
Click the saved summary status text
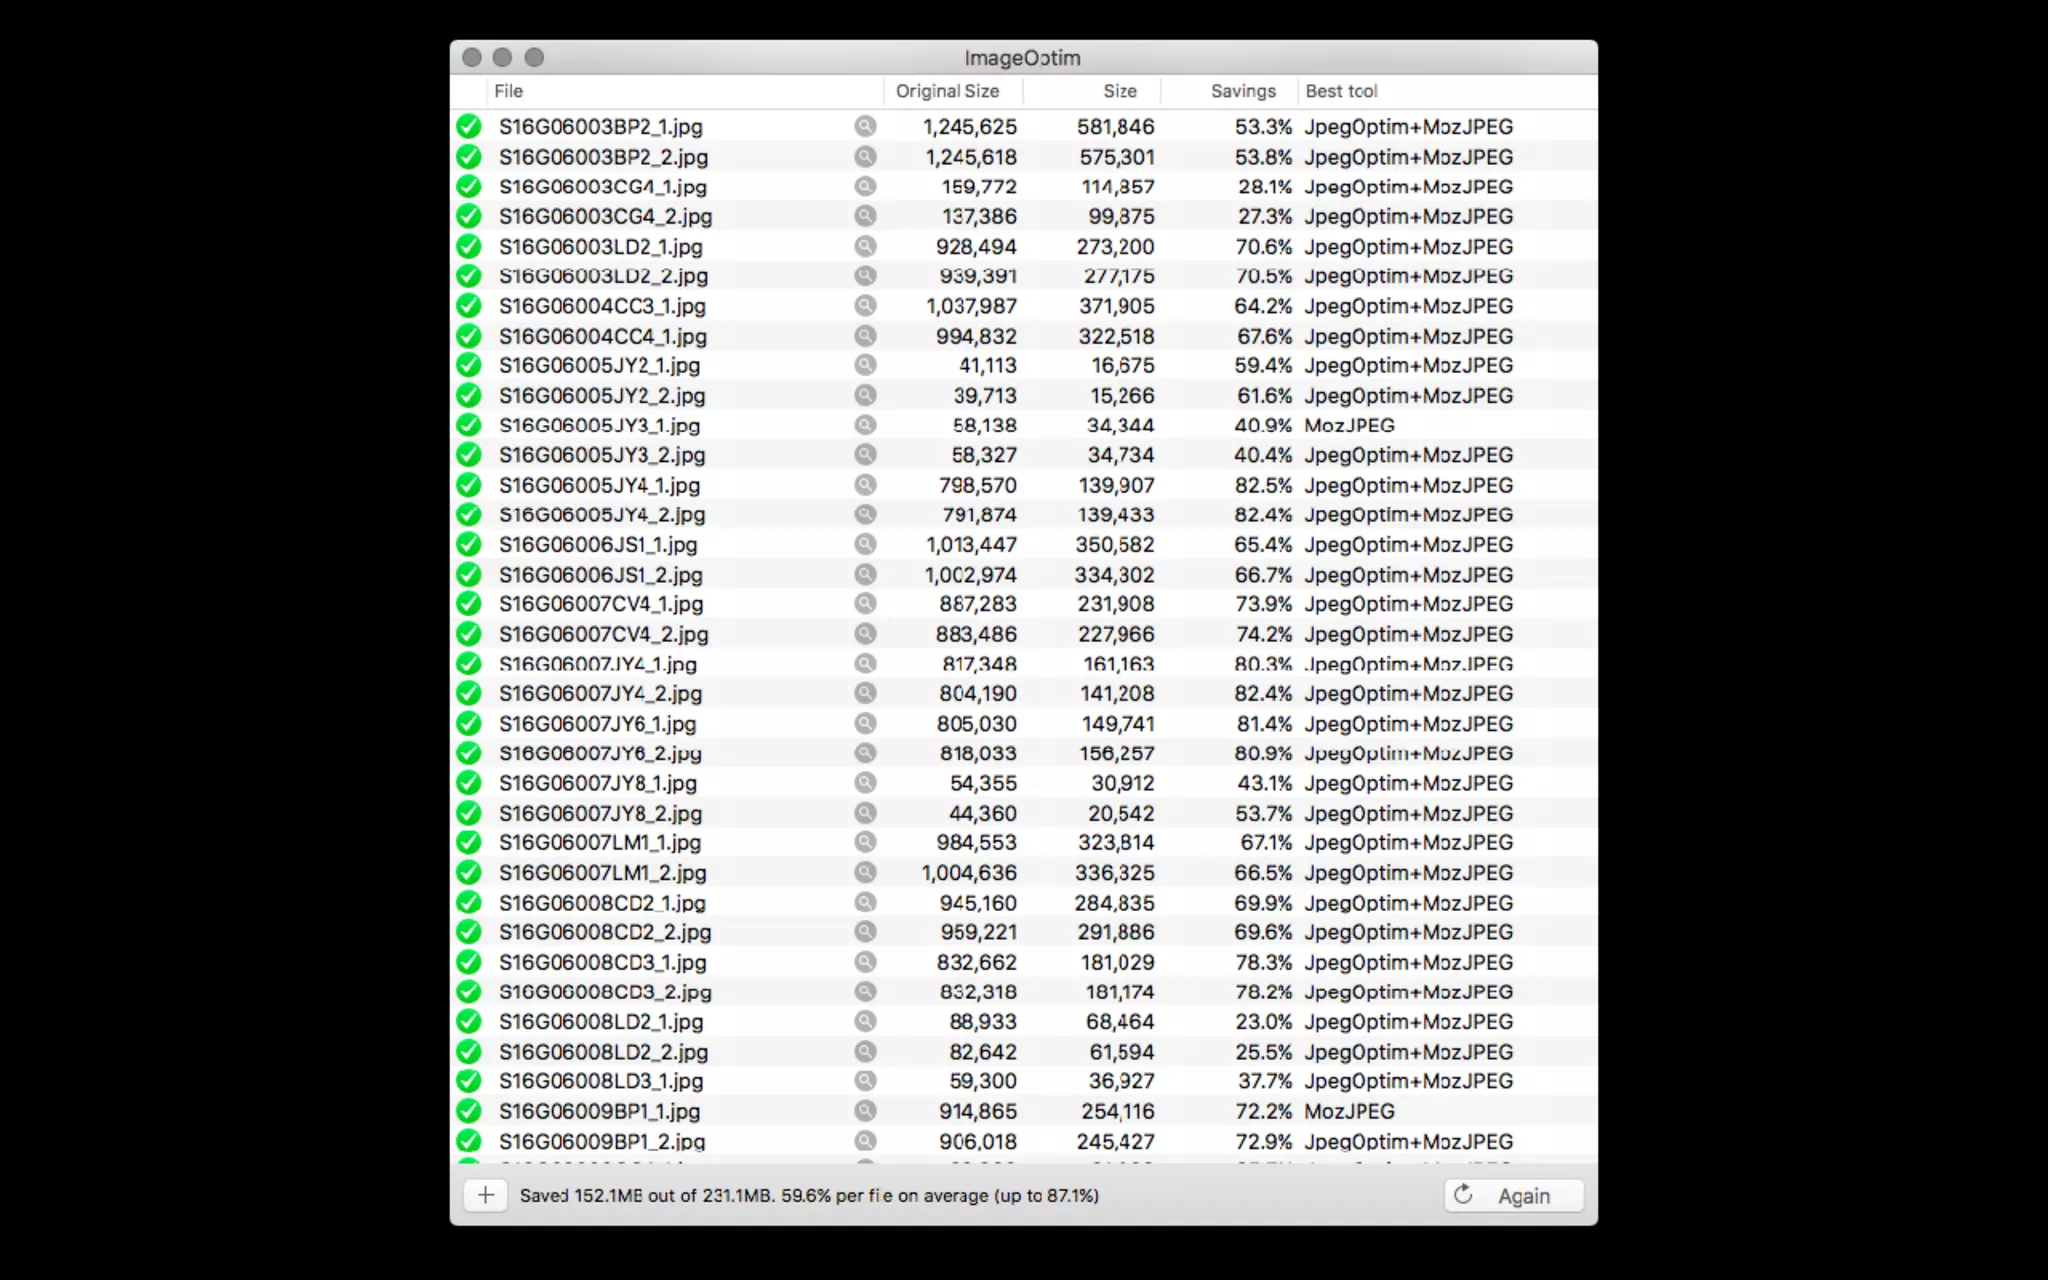coord(808,1195)
